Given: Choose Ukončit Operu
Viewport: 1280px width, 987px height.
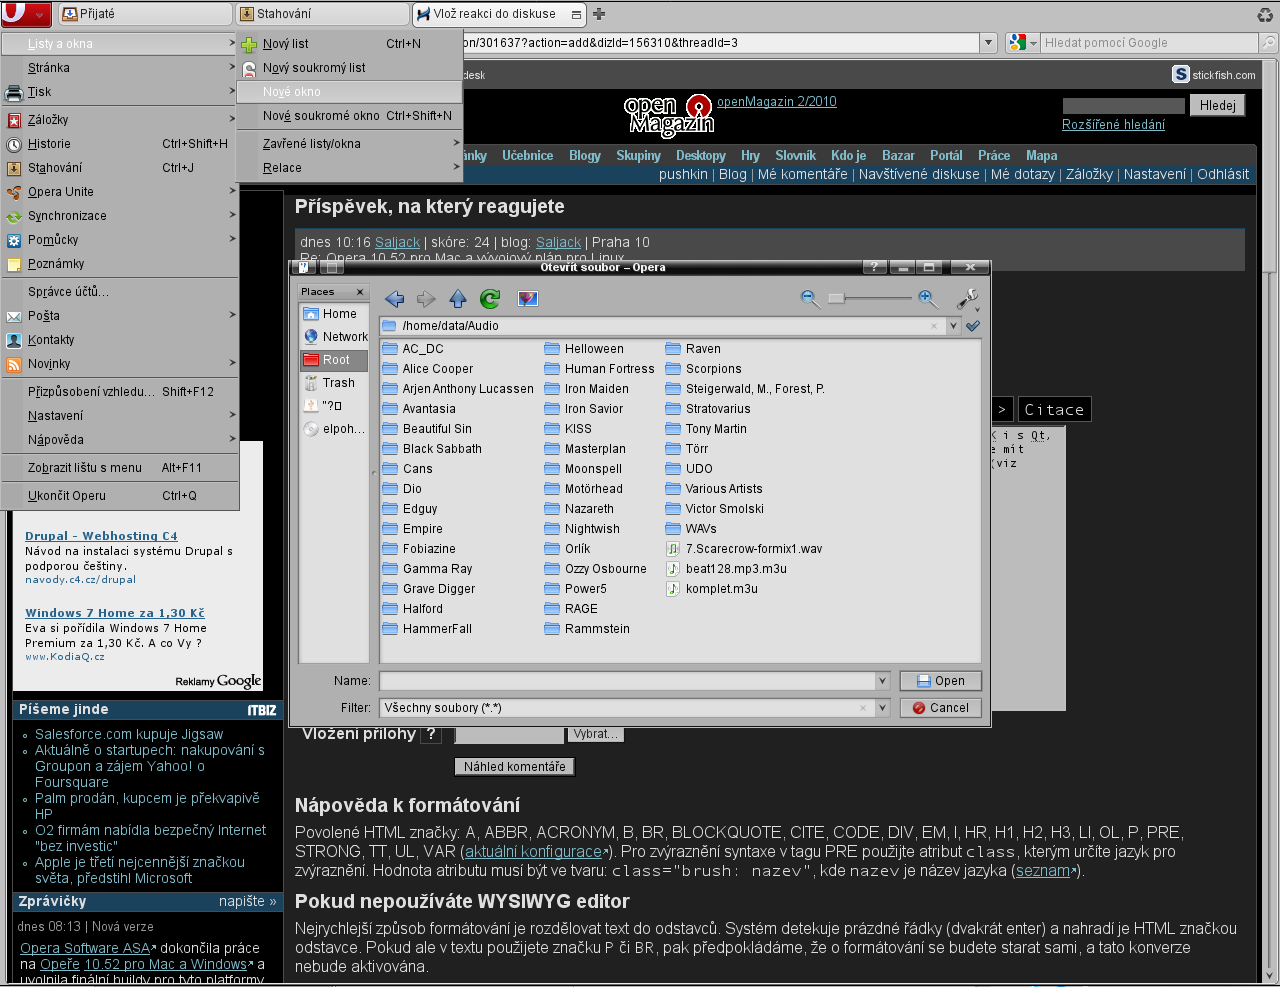Looking at the screenshot, I should coord(120,496).
